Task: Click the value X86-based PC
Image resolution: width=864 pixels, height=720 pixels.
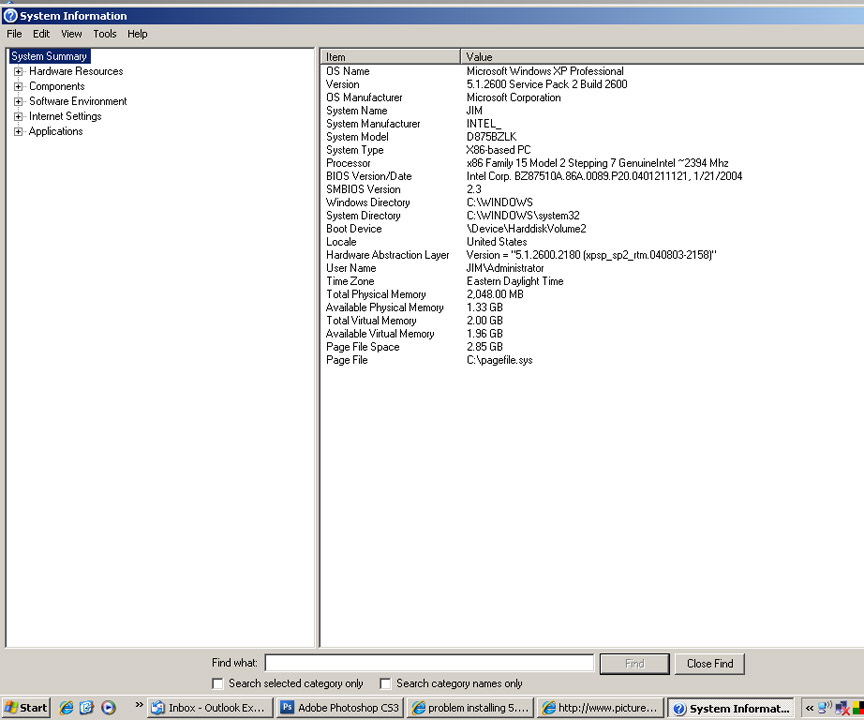Action: click(x=498, y=150)
